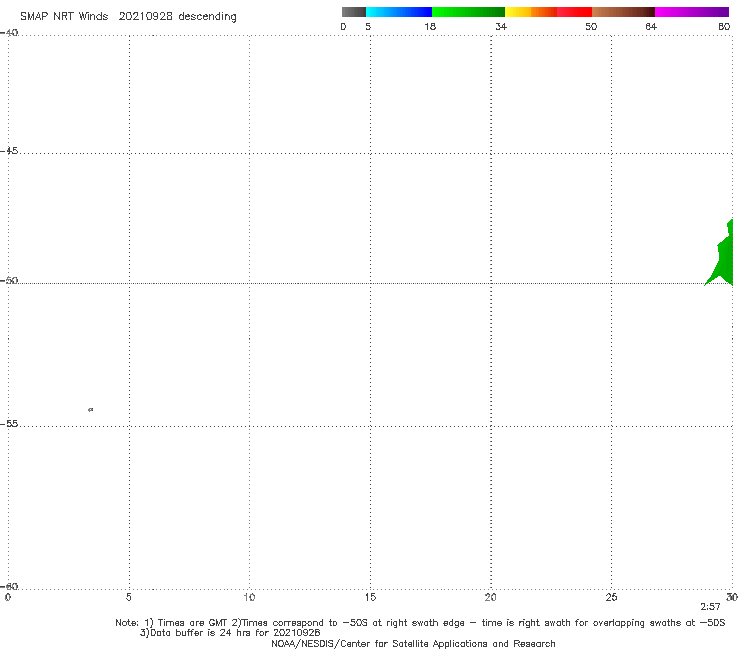The width and height of the screenshot is (740, 650).
Task: Click the 'Note: 1) Times are GMT' line
Action: click(420, 623)
